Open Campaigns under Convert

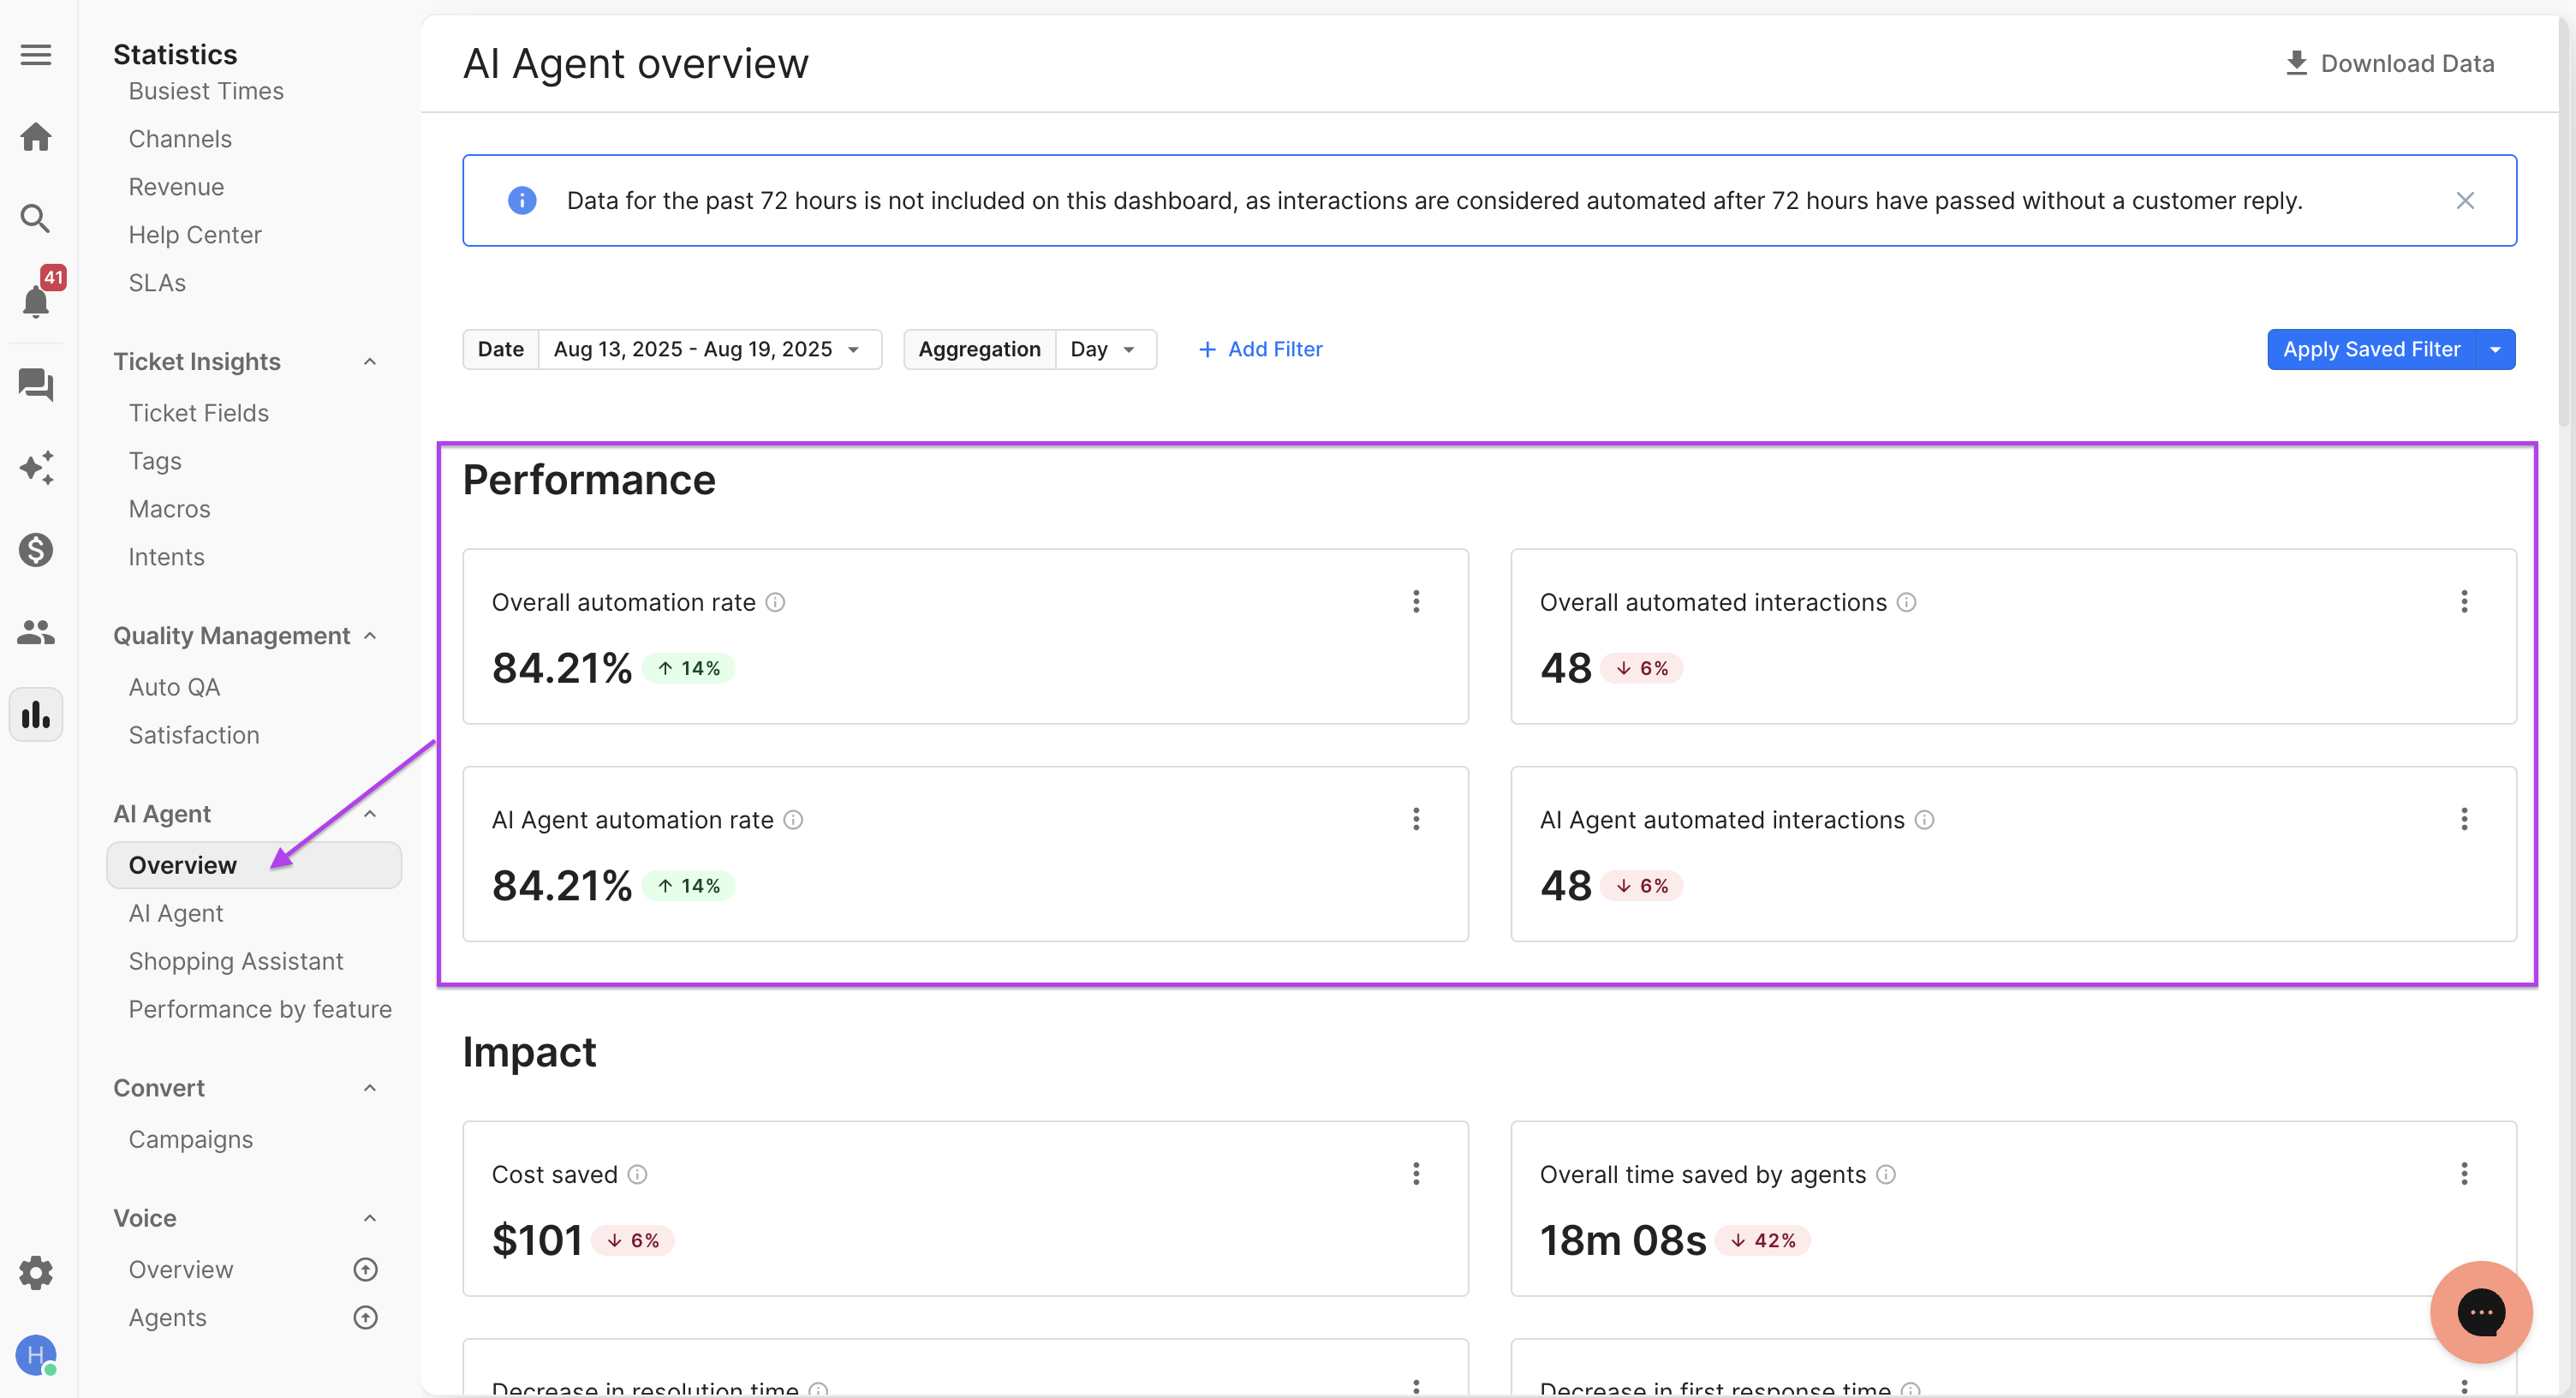(190, 1139)
